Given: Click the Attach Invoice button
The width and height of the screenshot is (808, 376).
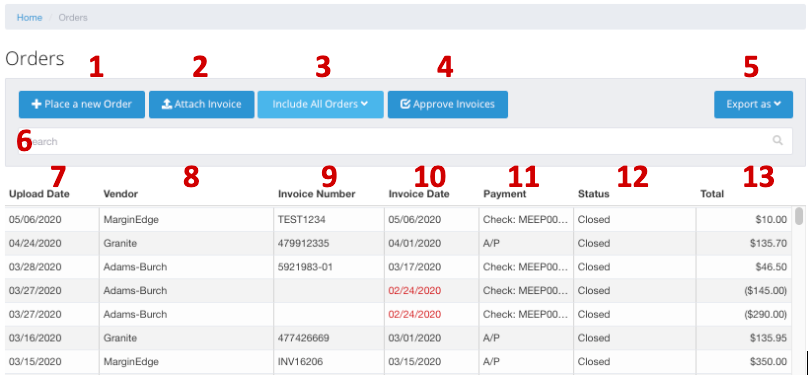Looking at the screenshot, I should [201, 105].
